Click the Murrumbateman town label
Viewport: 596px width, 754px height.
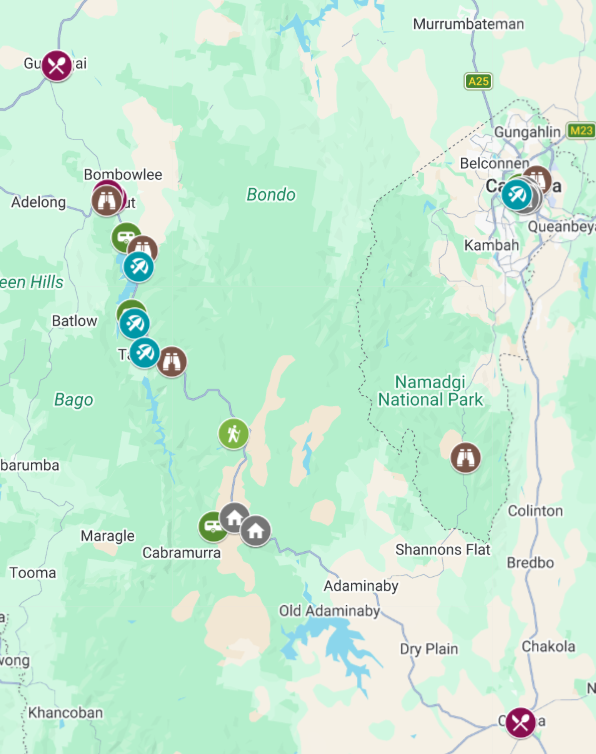(468, 24)
